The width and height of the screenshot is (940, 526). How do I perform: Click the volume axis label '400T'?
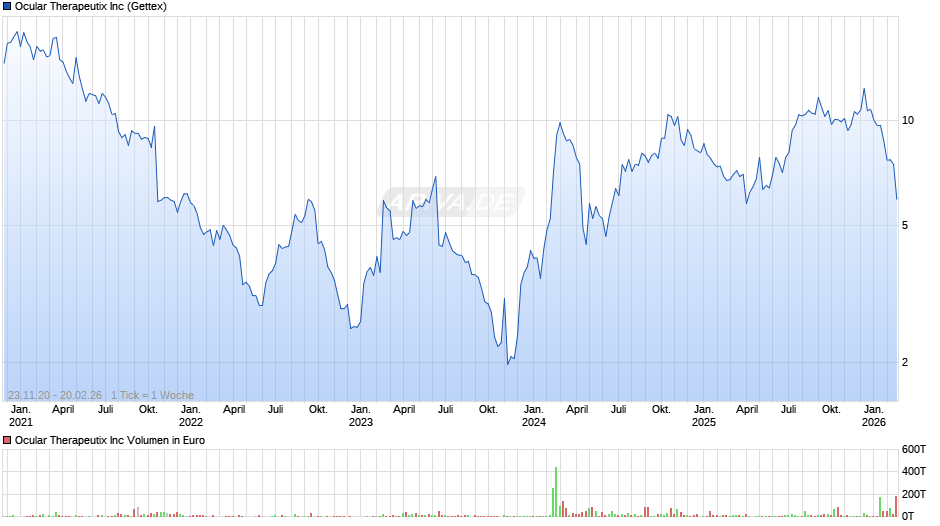click(914, 471)
